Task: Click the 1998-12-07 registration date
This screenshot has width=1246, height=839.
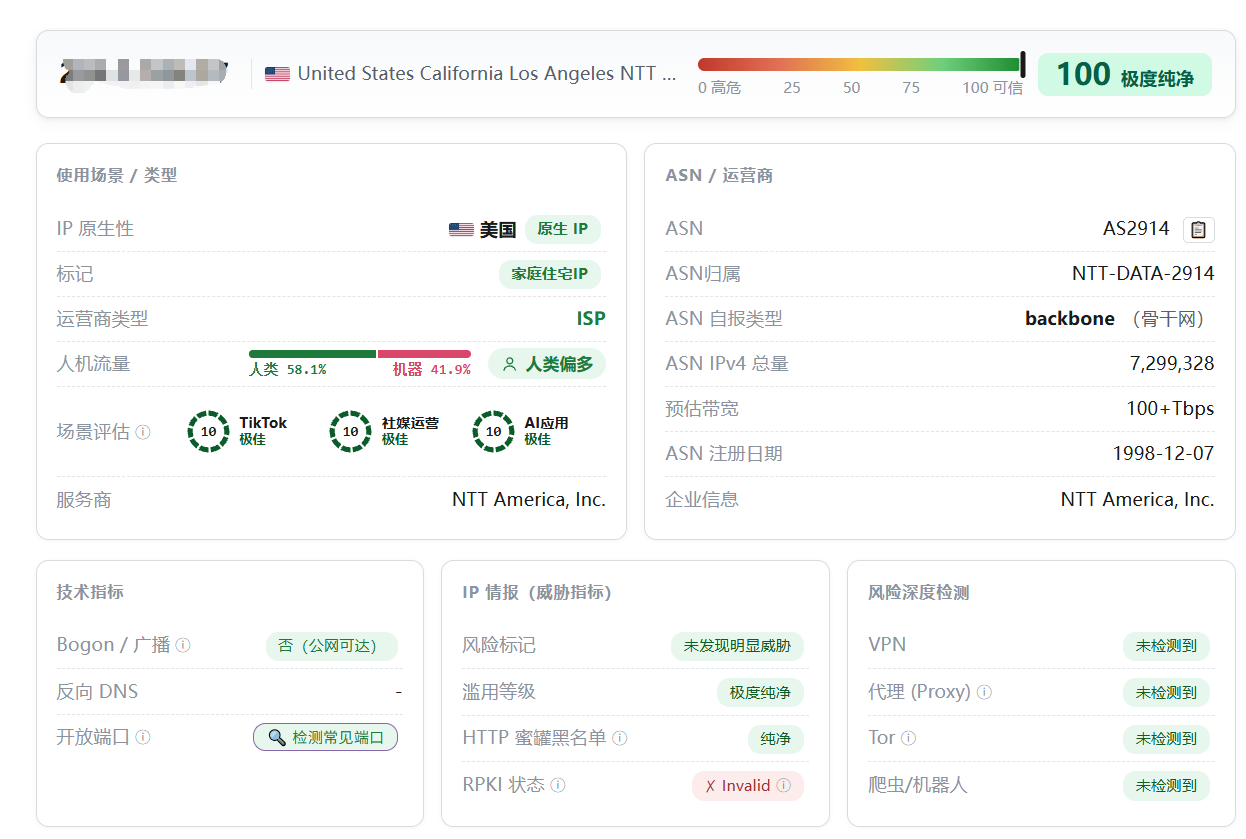Action: click(1164, 454)
